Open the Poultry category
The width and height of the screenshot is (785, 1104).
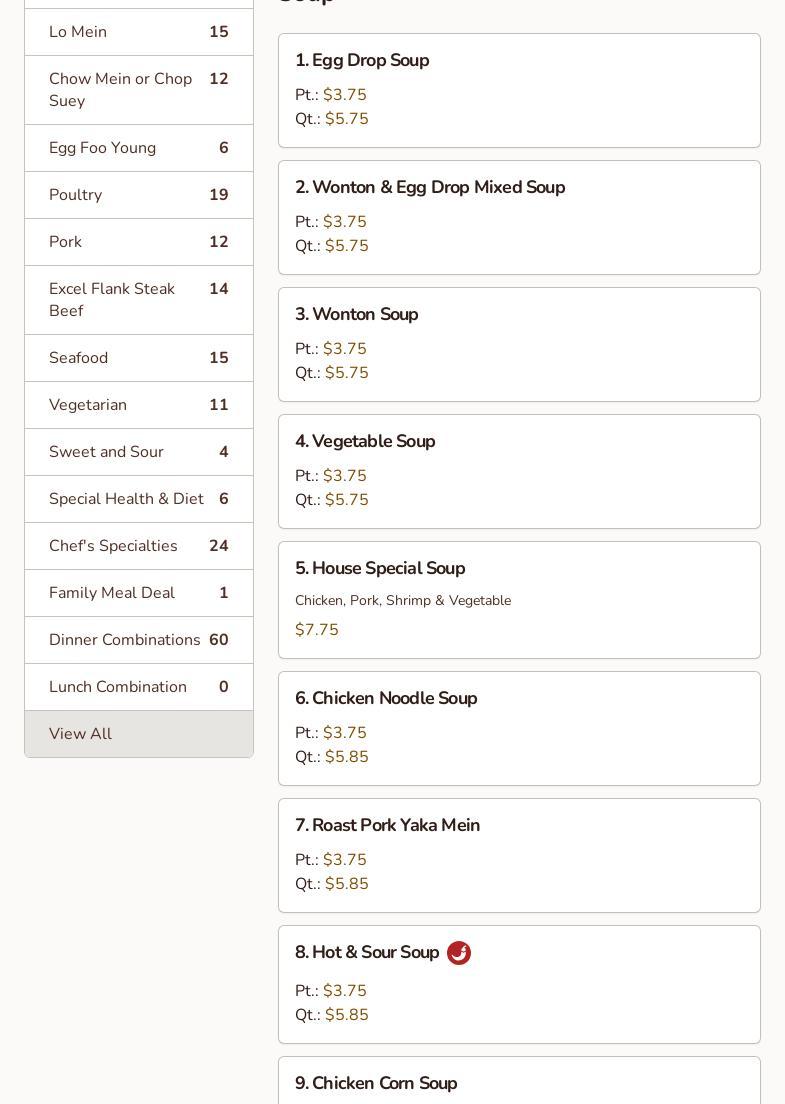click(138, 195)
